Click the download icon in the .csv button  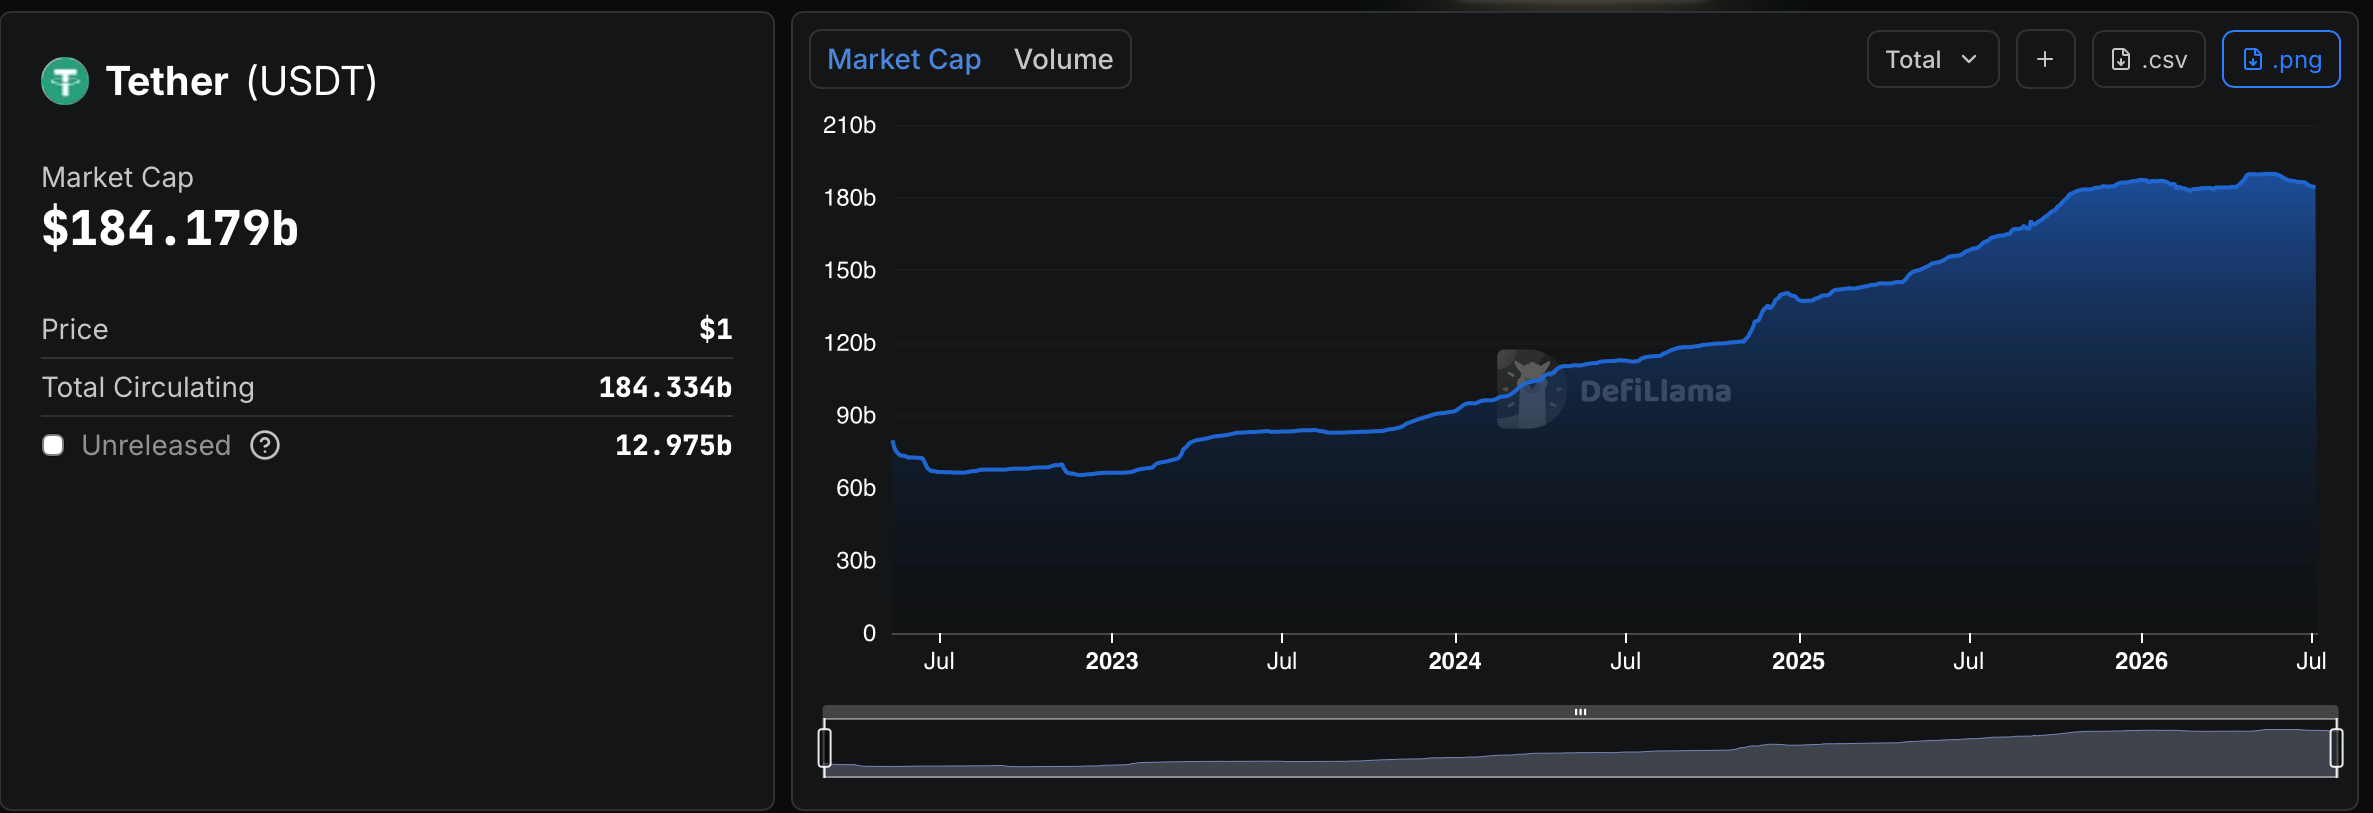tap(2121, 60)
